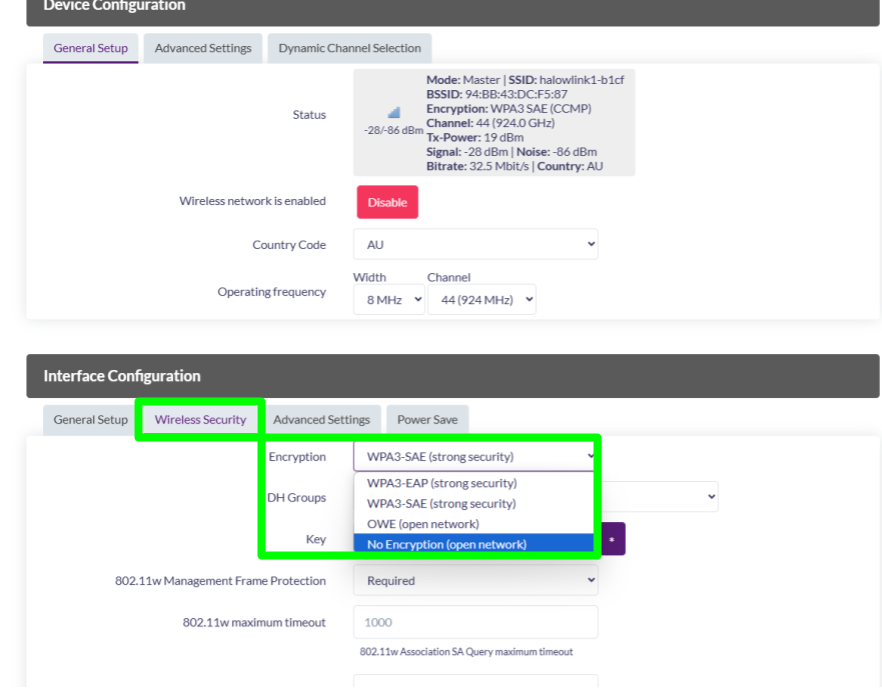Click the signal strength icon in Status

point(394,113)
